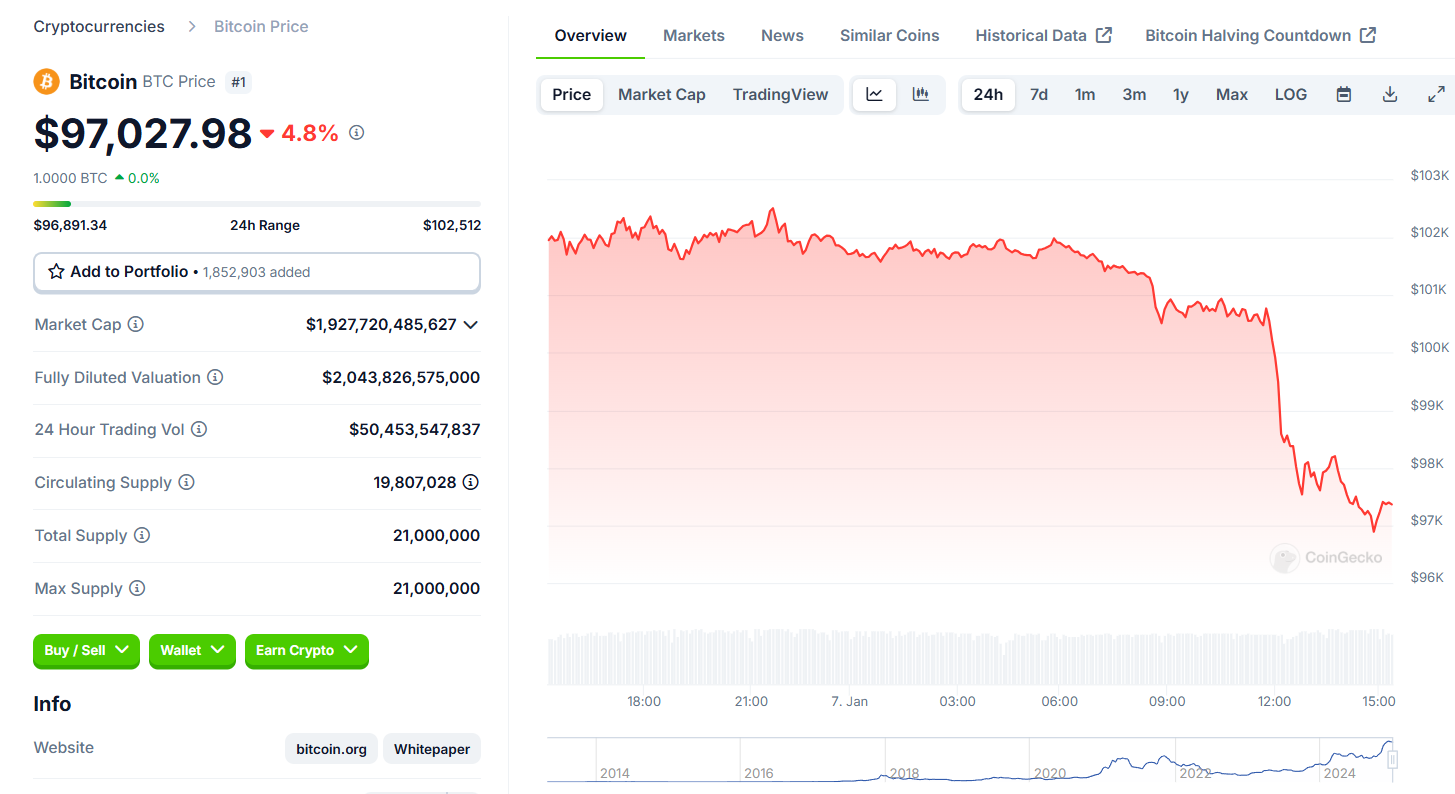Click the historical overview mini chart at 2018
Viewport: 1455px width, 794px height.
click(x=904, y=772)
